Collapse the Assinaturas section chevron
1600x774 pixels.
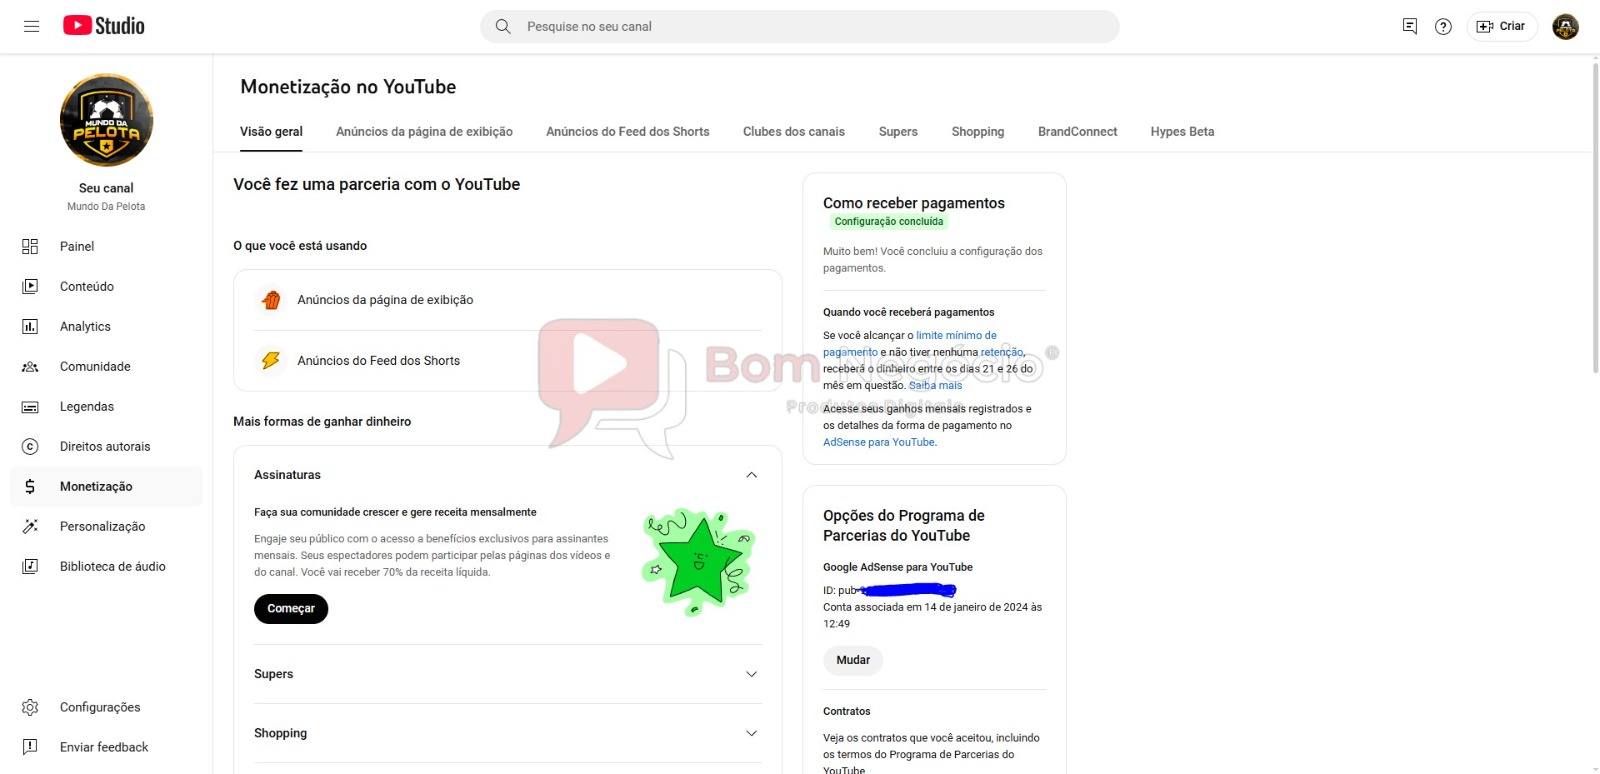click(x=751, y=475)
